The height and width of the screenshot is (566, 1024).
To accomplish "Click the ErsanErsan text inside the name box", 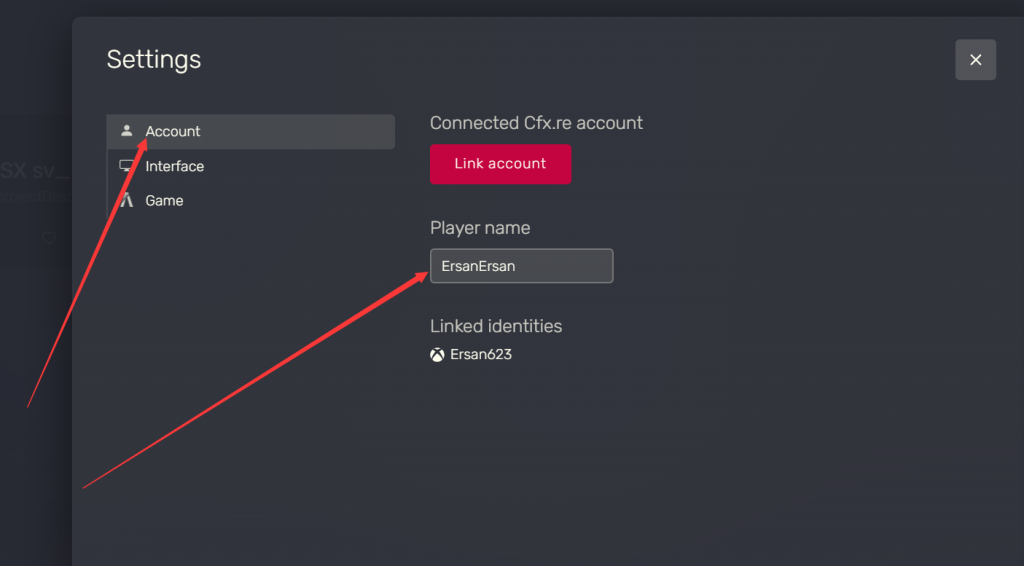I will point(478,266).
